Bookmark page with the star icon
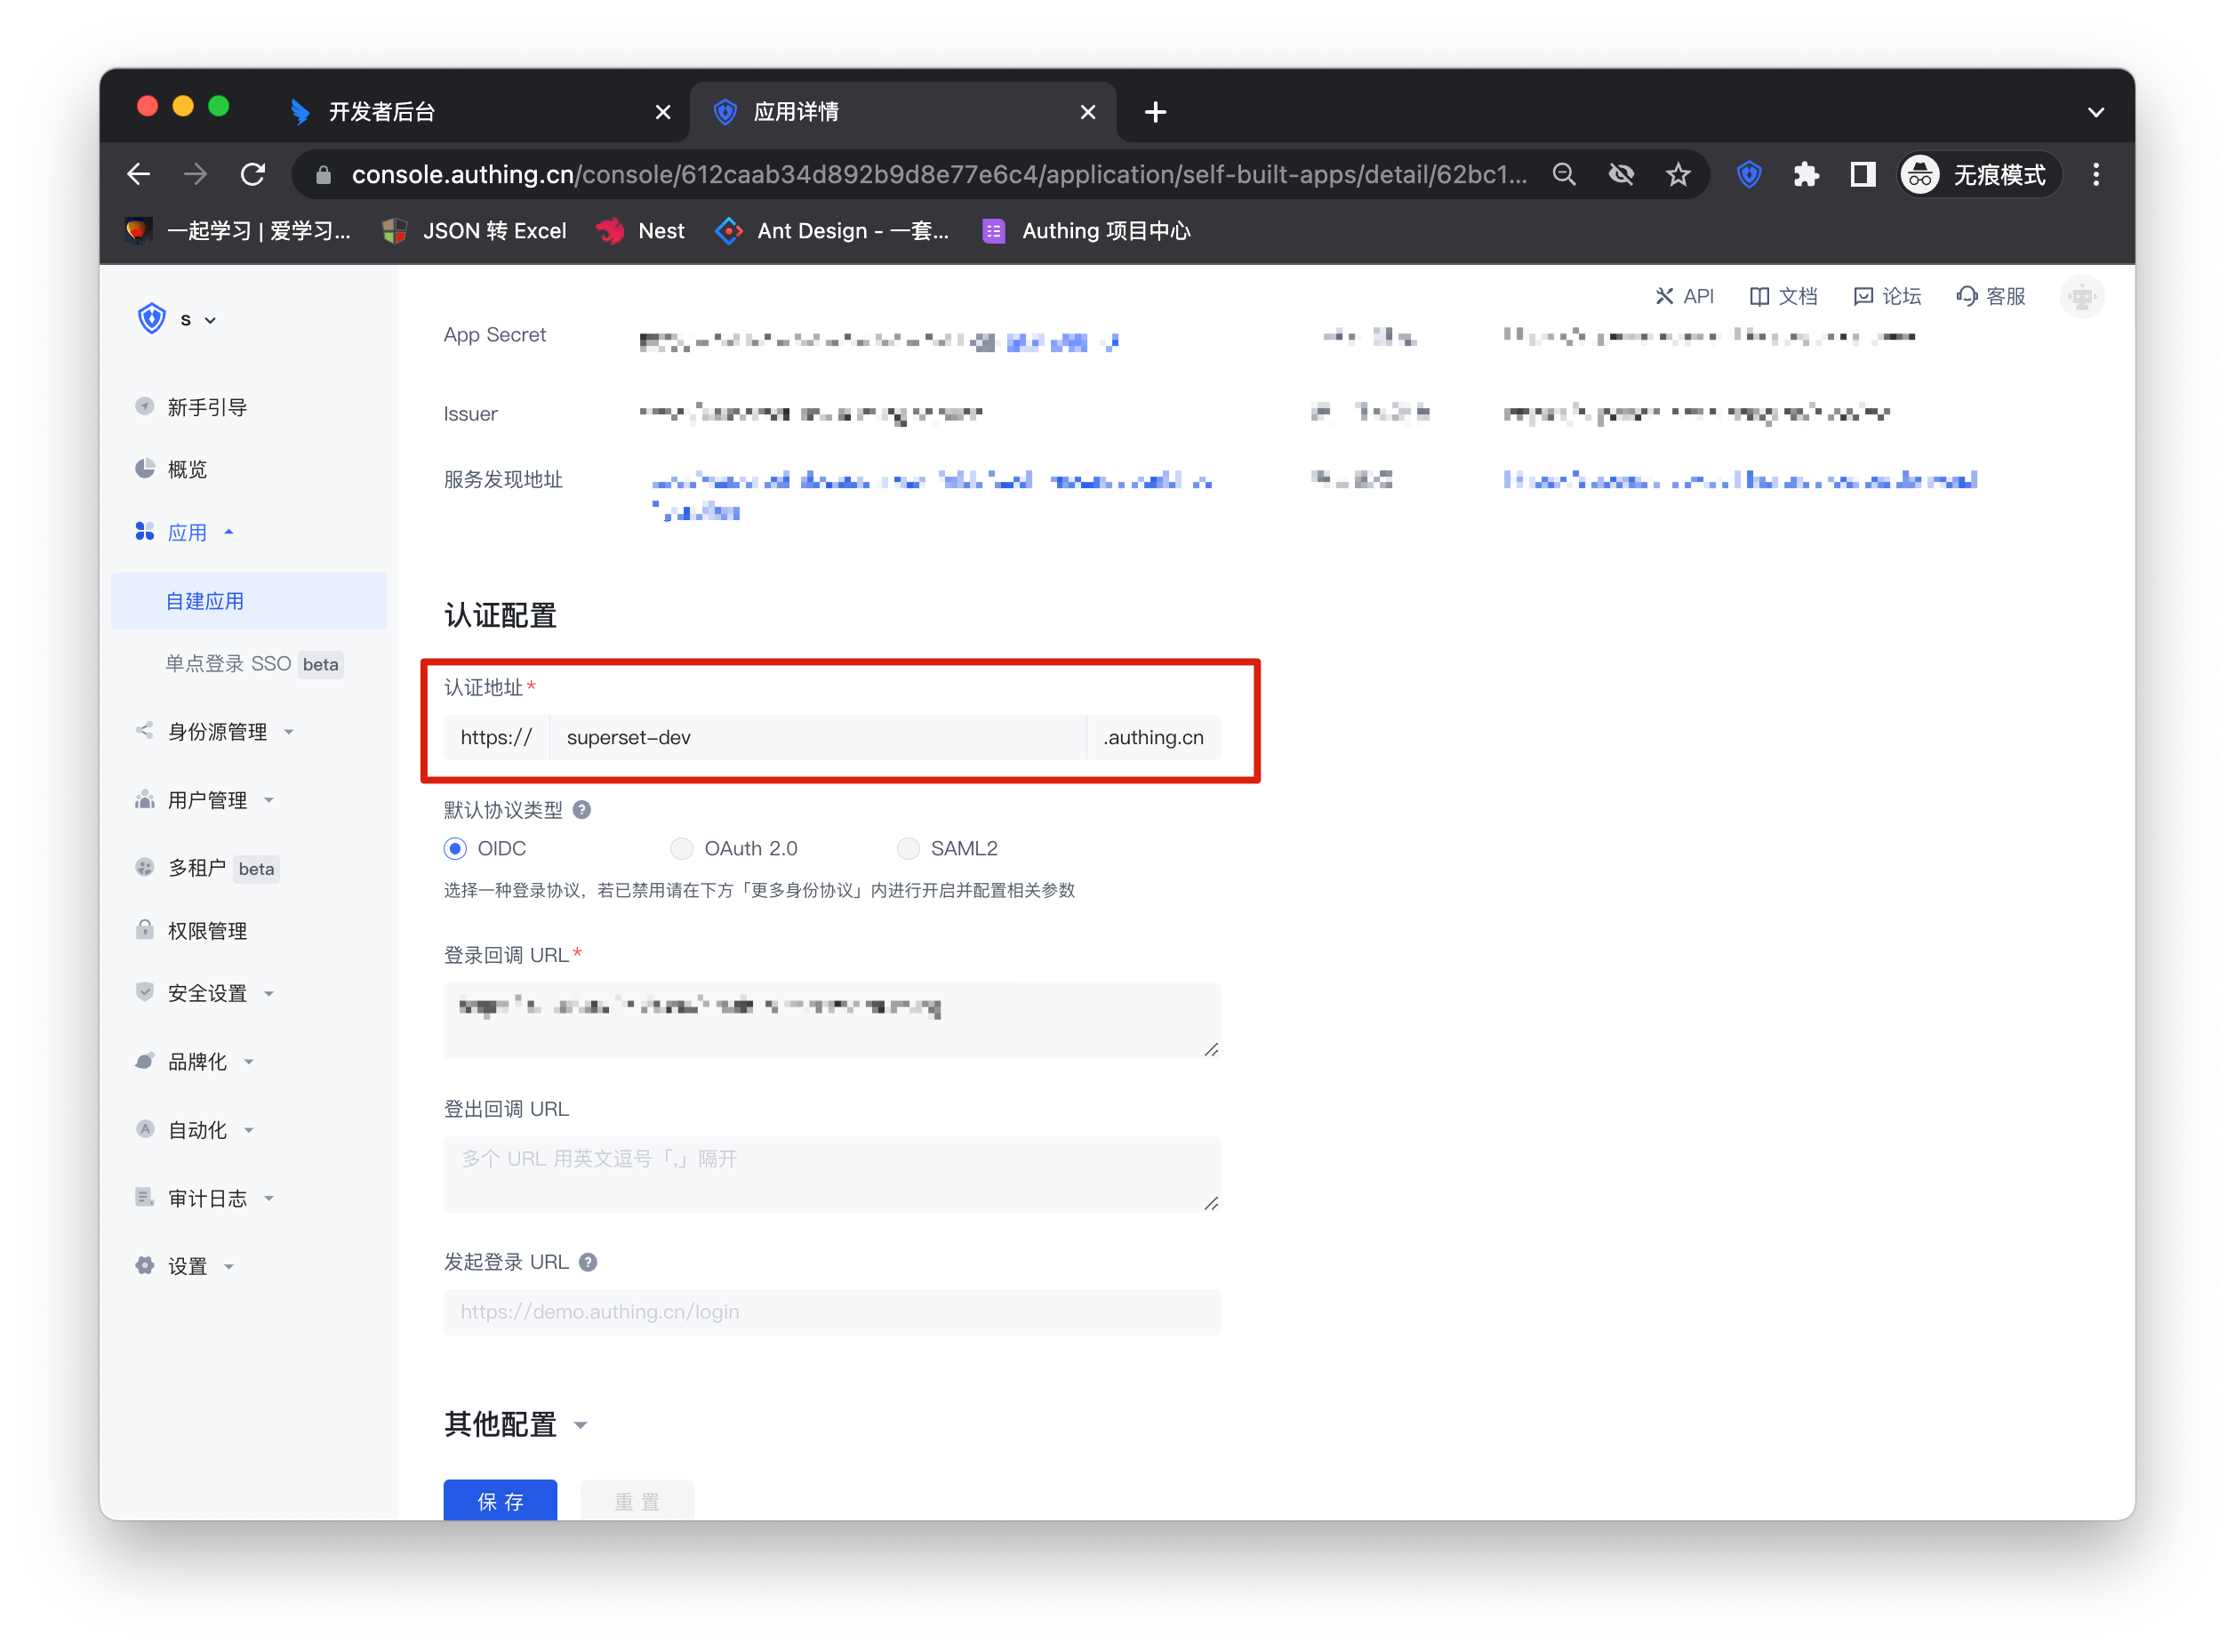The width and height of the screenshot is (2235, 1652). point(1678,175)
